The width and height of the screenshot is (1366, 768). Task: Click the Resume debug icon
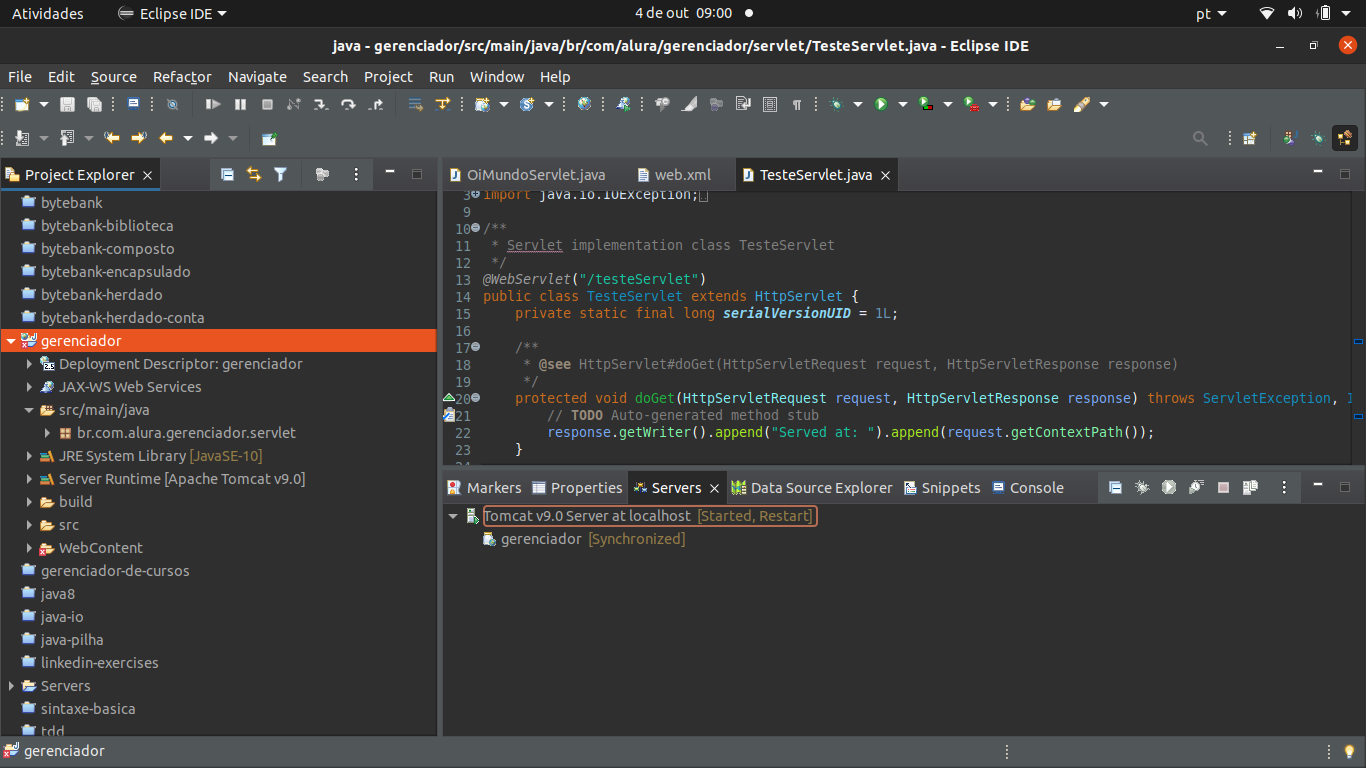point(213,104)
